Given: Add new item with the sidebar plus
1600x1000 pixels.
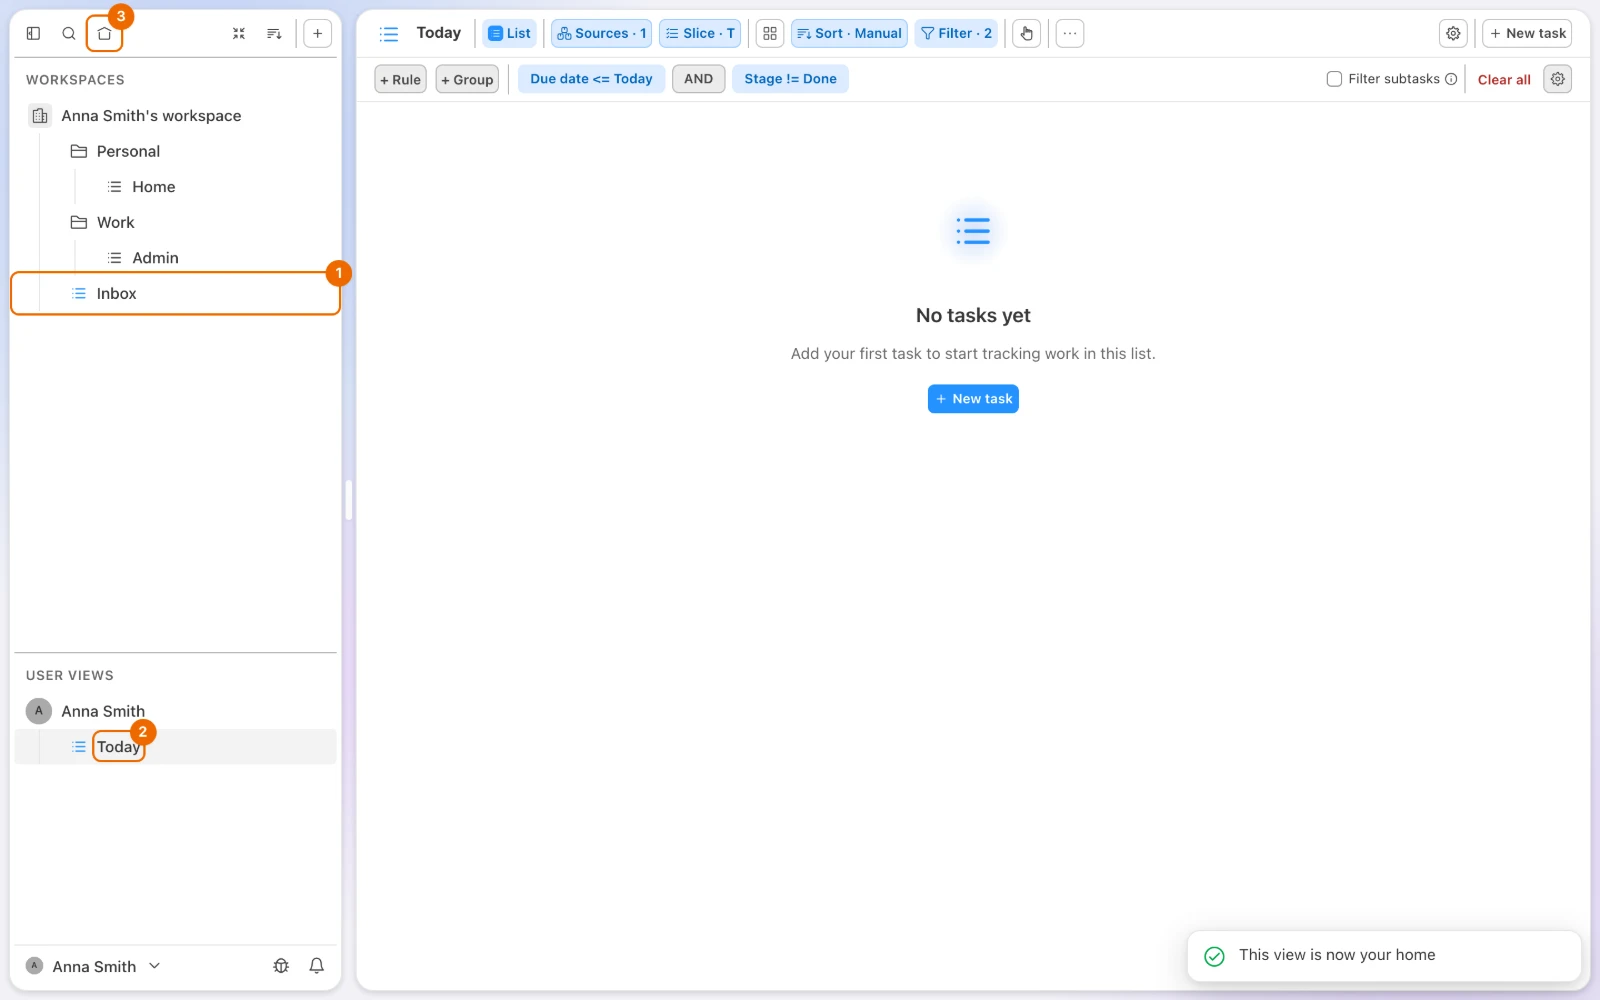Looking at the screenshot, I should [x=317, y=33].
